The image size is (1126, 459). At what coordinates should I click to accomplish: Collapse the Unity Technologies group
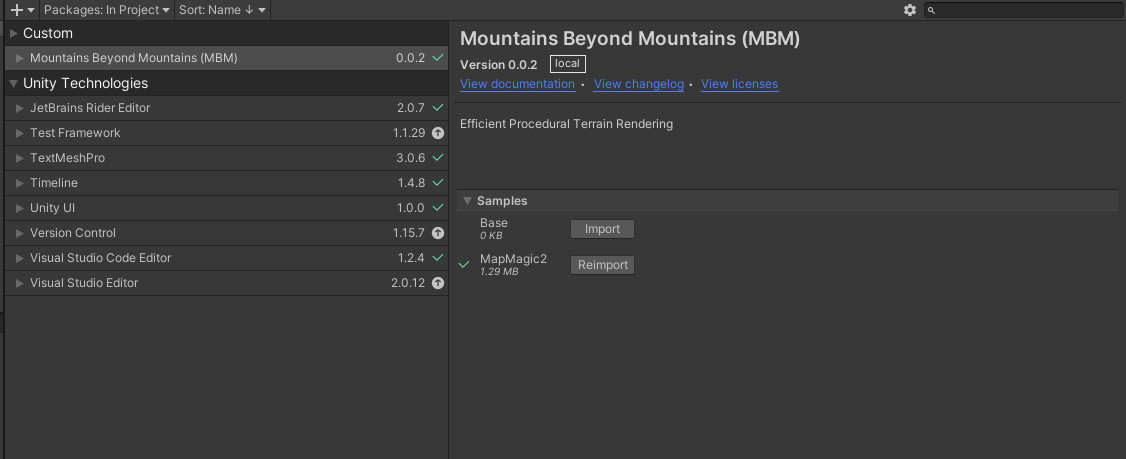[14, 83]
